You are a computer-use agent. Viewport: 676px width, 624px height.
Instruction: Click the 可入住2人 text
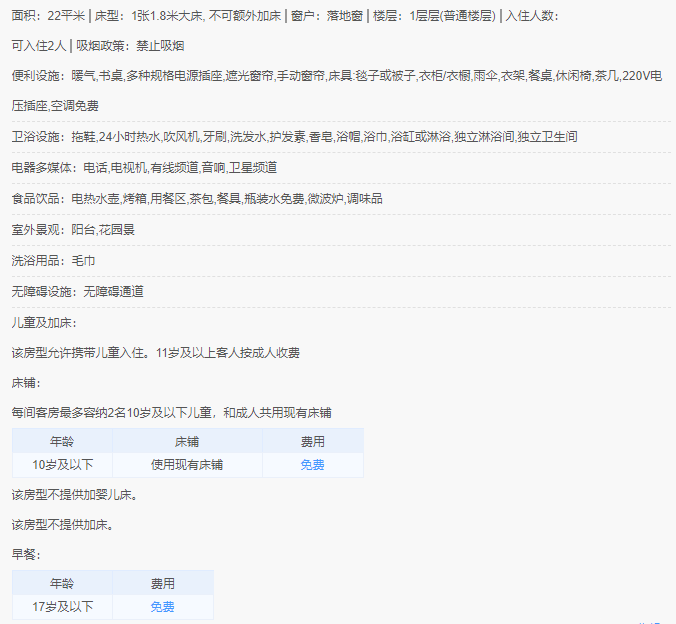point(39,46)
